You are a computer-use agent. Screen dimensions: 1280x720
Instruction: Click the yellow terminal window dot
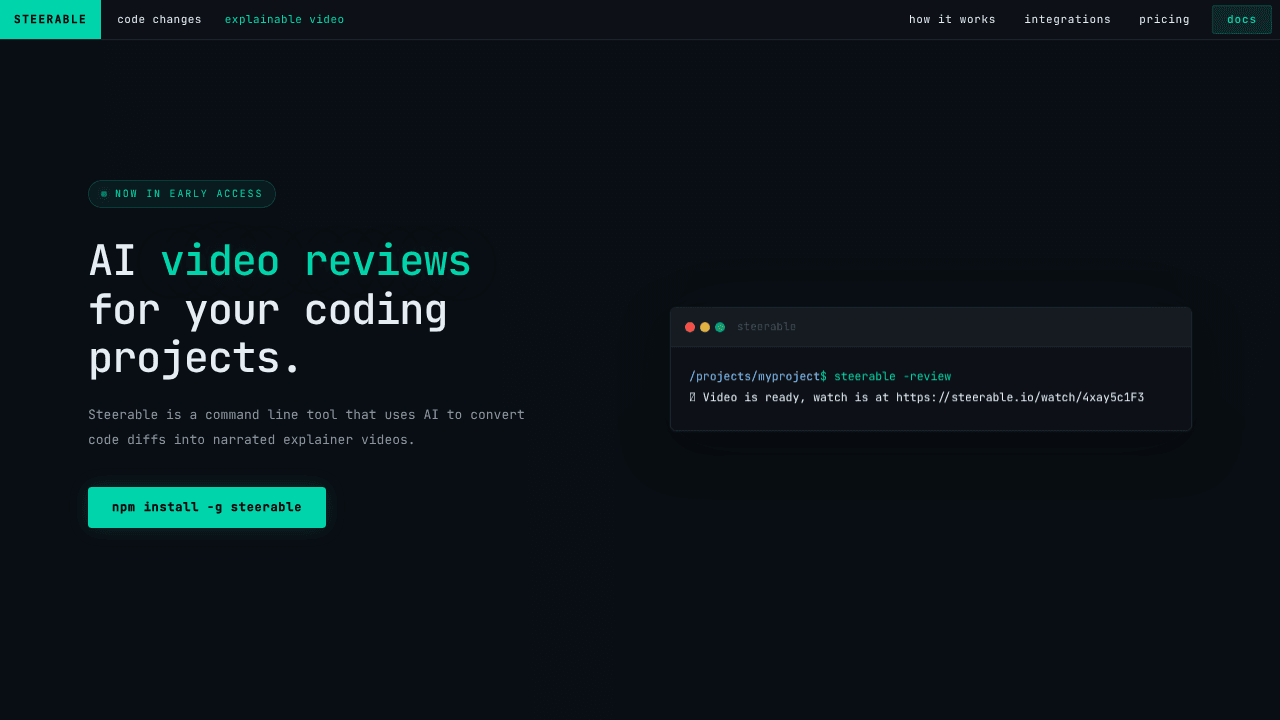click(705, 327)
